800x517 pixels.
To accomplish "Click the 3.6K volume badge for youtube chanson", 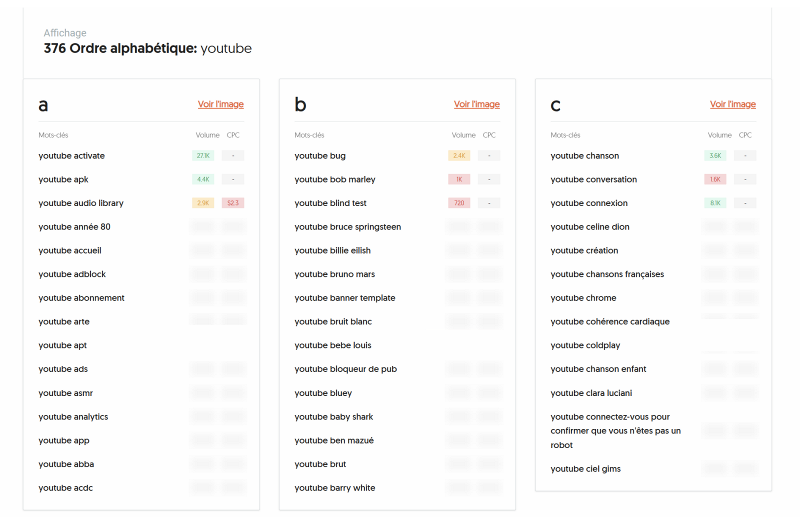I will pos(715,156).
